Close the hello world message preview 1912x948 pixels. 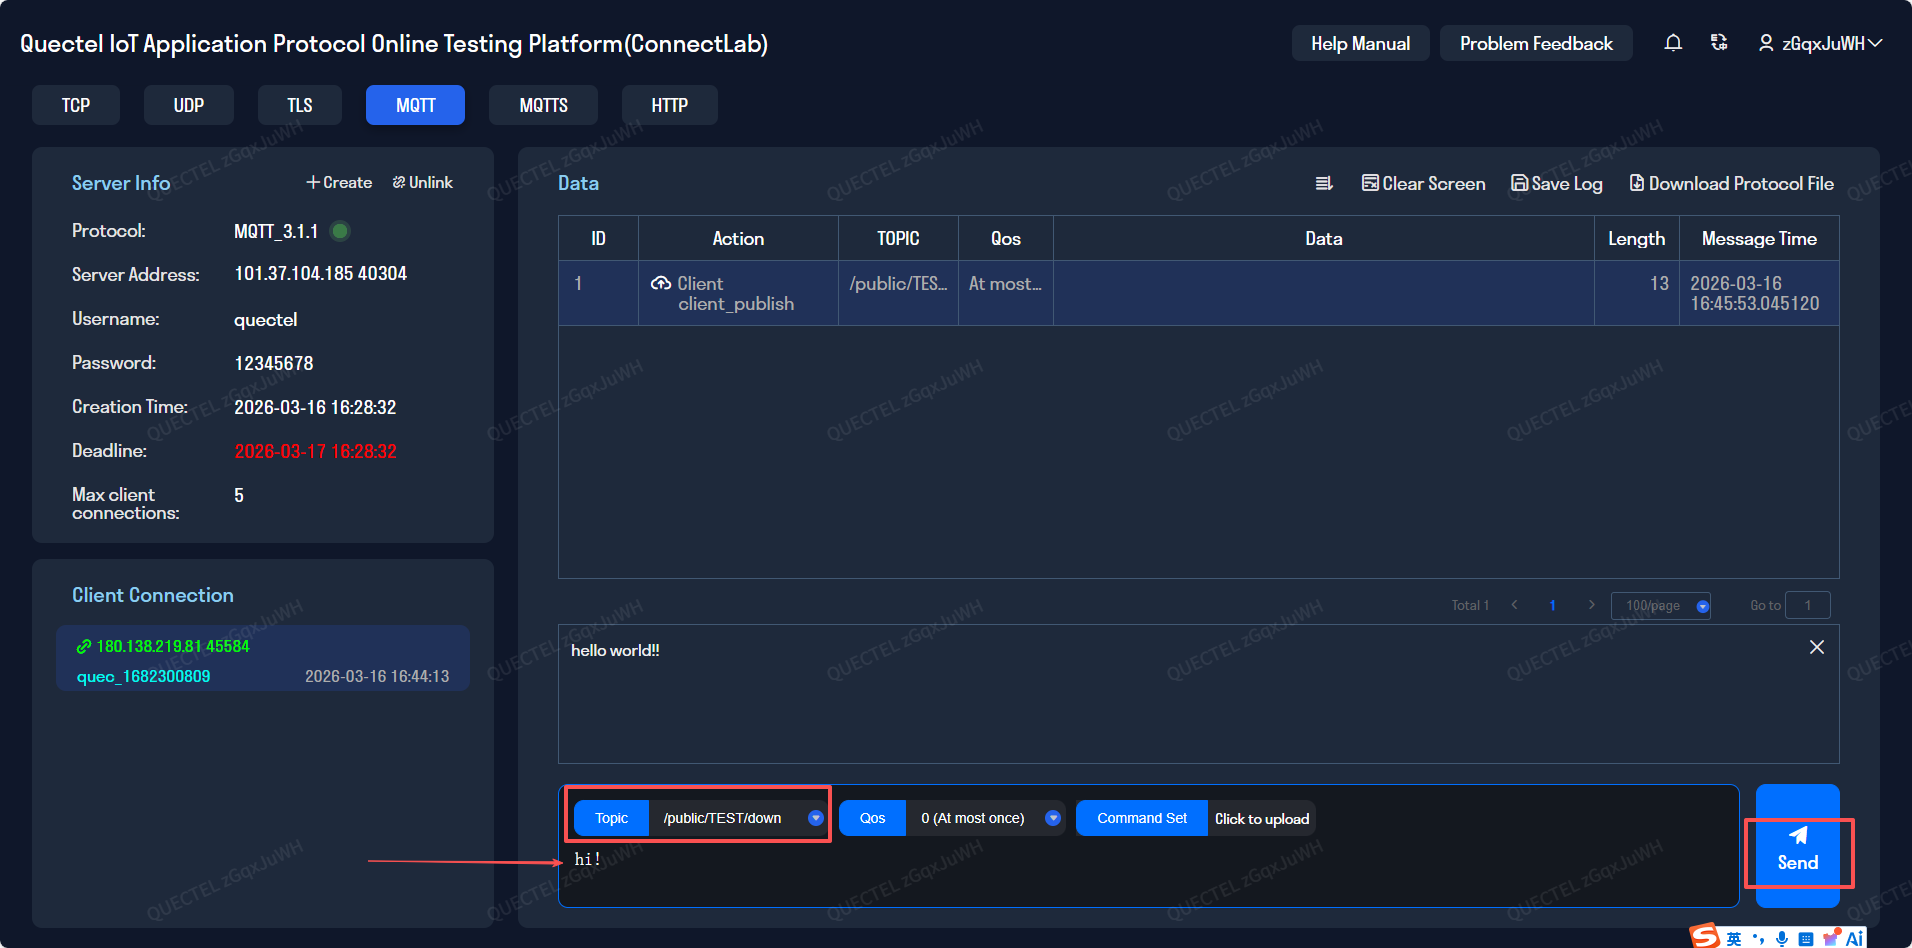pyautogui.click(x=1816, y=647)
